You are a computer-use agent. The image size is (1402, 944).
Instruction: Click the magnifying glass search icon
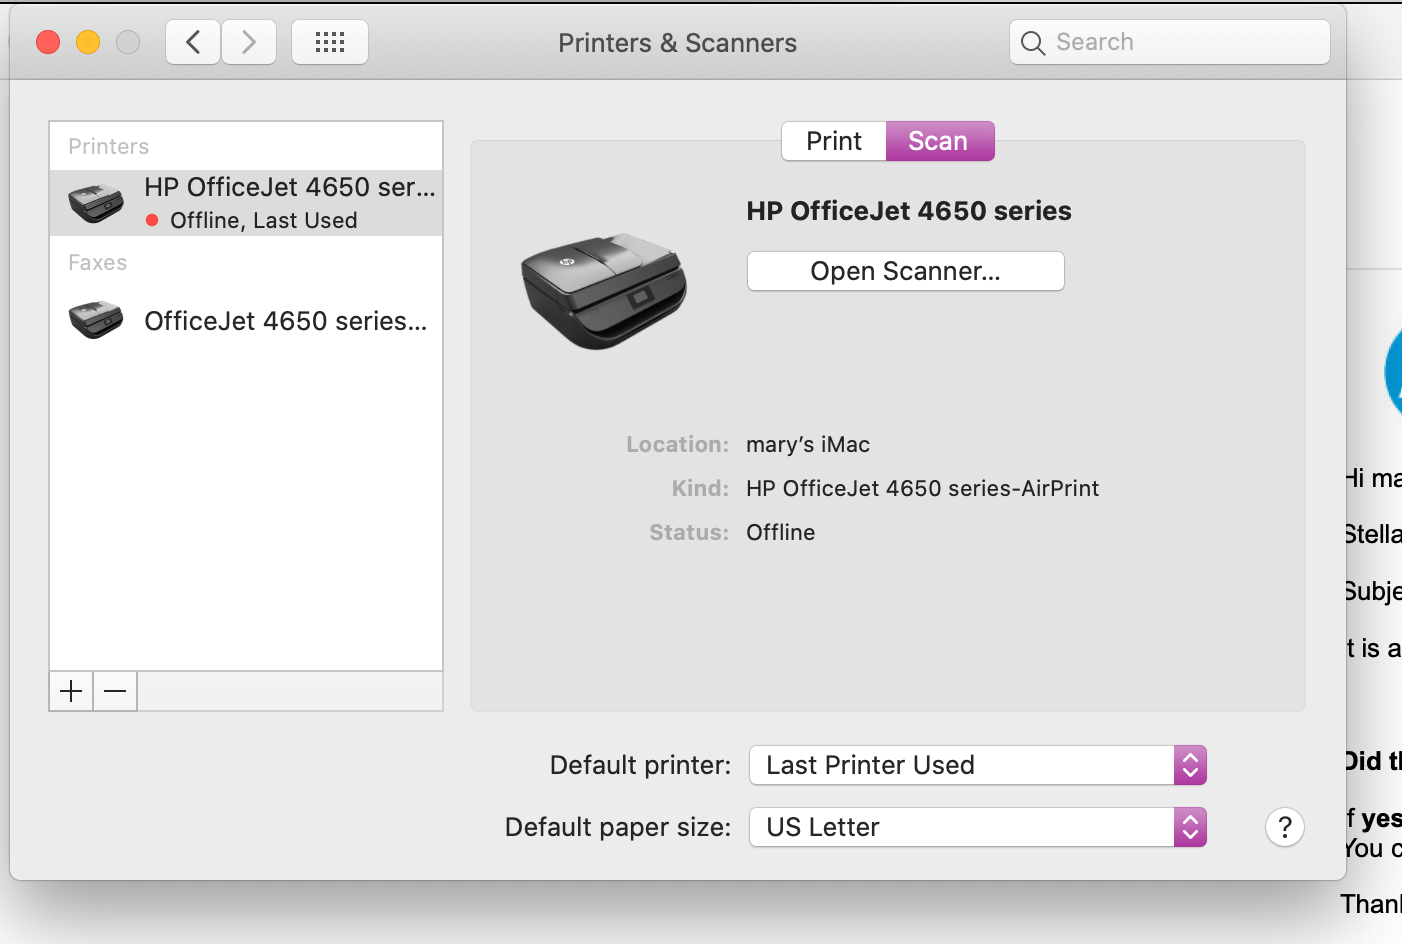point(1033,43)
